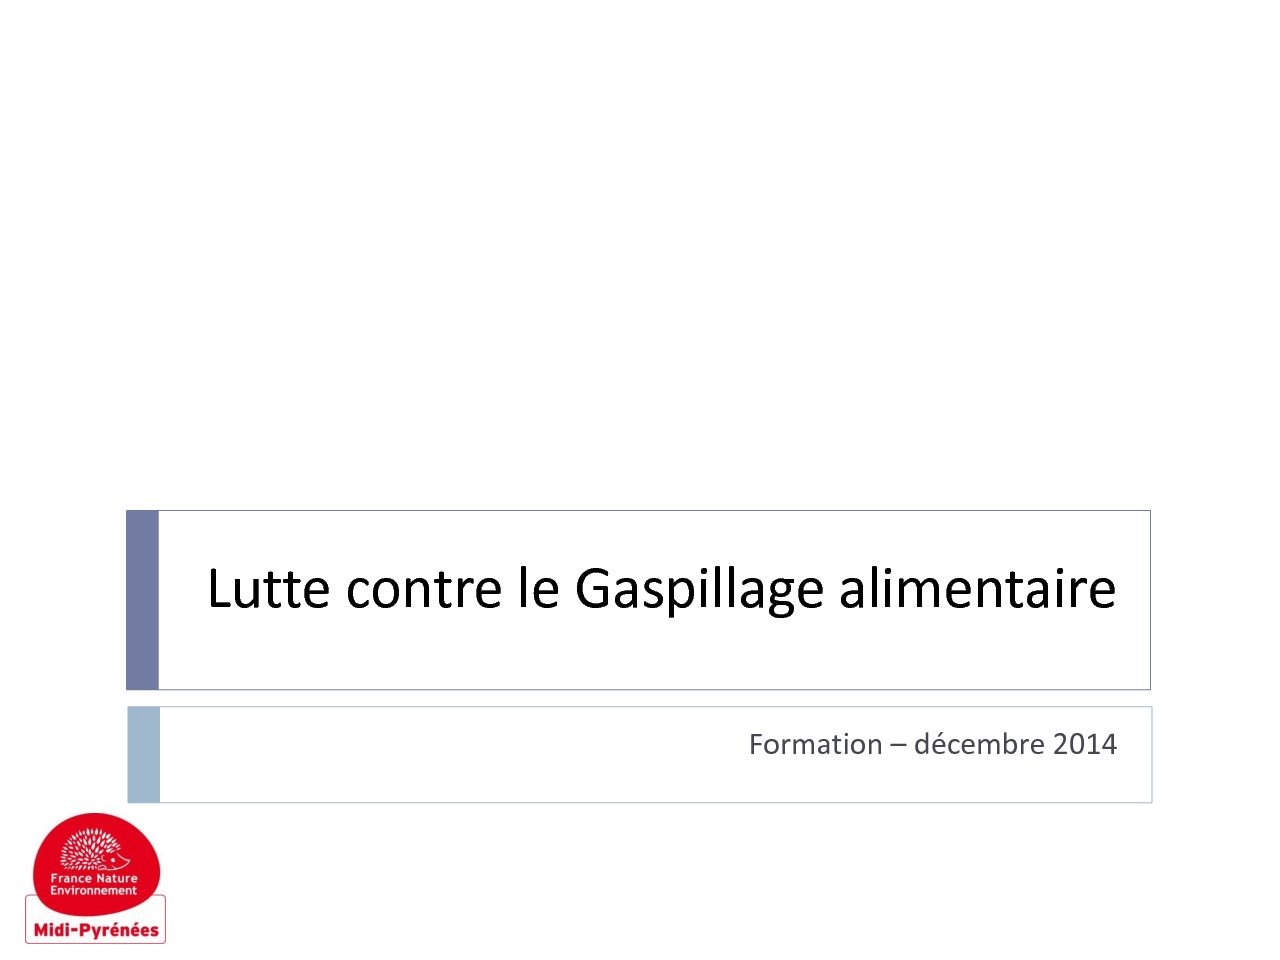Viewport: 1280px width, 960px height.
Task: Select the subtitle Formation – décembre 2014
Action: point(933,744)
